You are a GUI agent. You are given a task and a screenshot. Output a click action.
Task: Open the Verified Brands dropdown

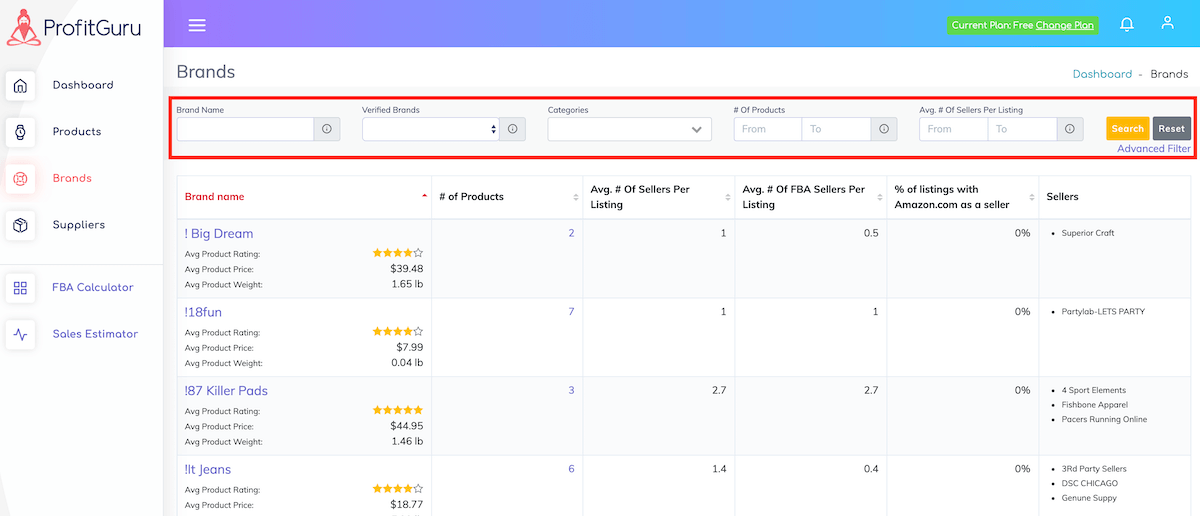pyautogui.click(x=431, y=129)
